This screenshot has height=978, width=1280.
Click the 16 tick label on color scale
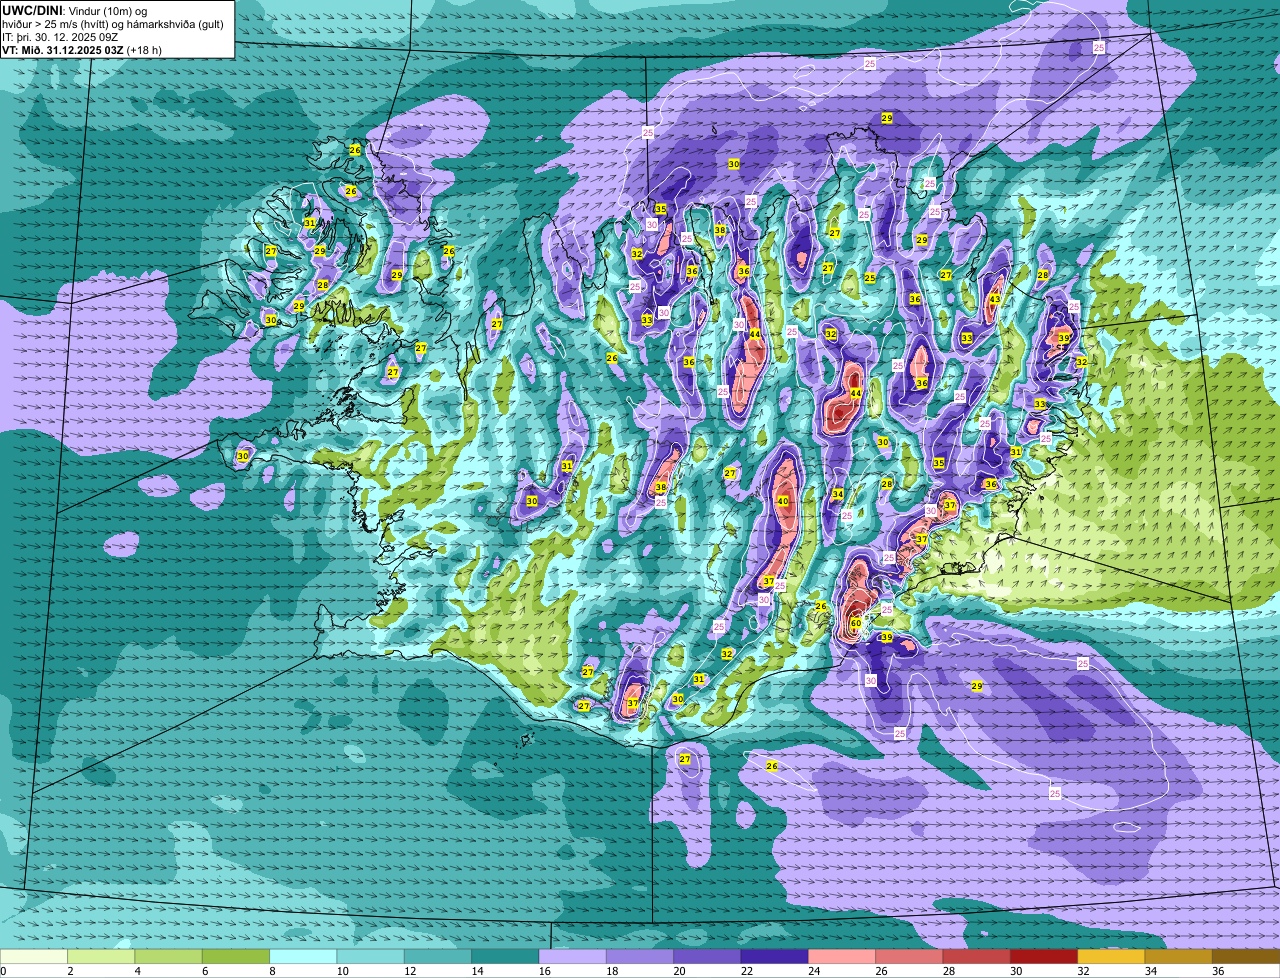tap(545, 970)
